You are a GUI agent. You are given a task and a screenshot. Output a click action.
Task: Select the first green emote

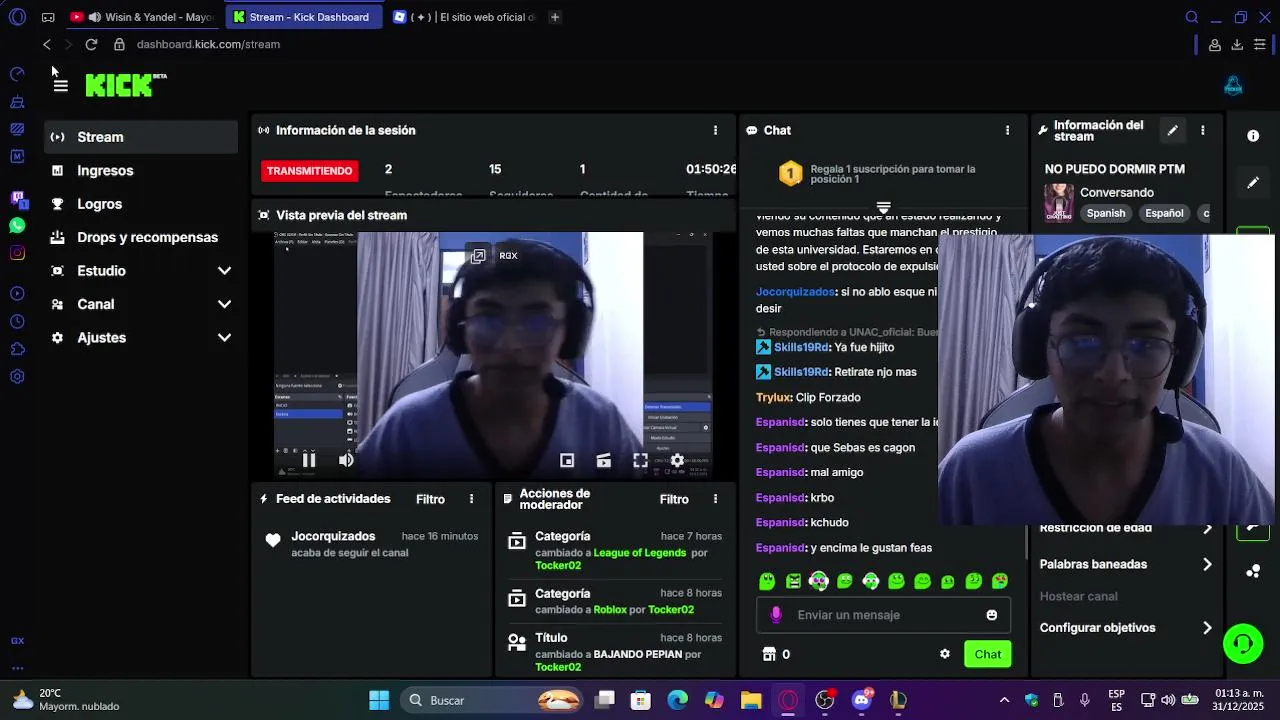pos(767,581)
